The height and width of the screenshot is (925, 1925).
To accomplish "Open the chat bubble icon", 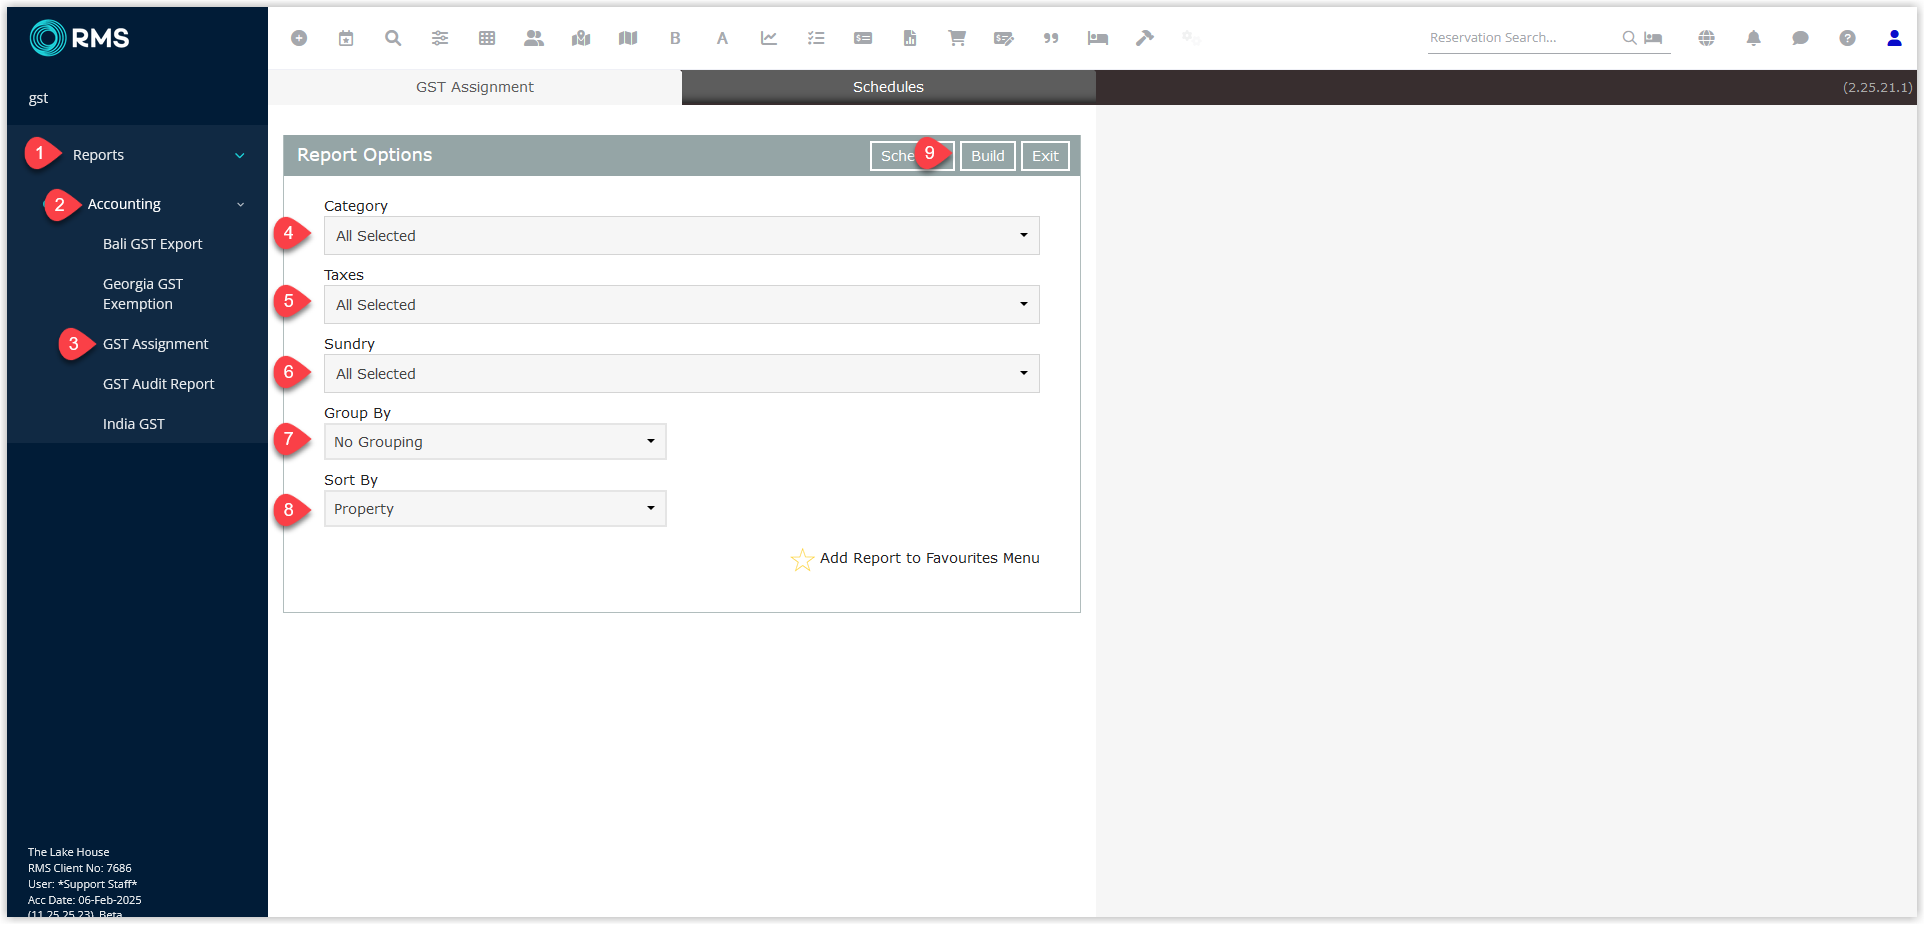I will tap(1800, 38).
